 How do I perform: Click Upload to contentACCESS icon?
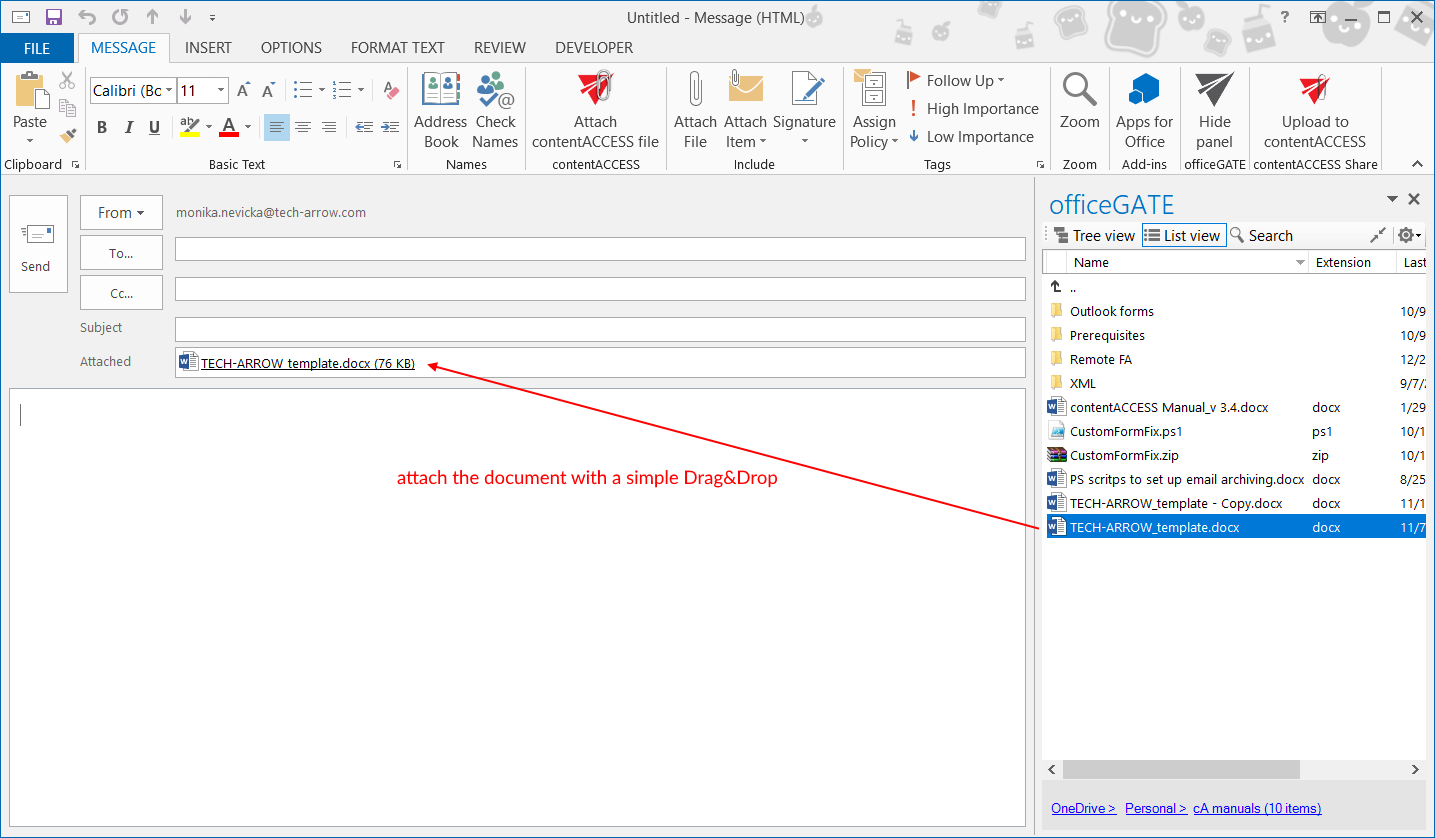click(x=1314, y=90)
